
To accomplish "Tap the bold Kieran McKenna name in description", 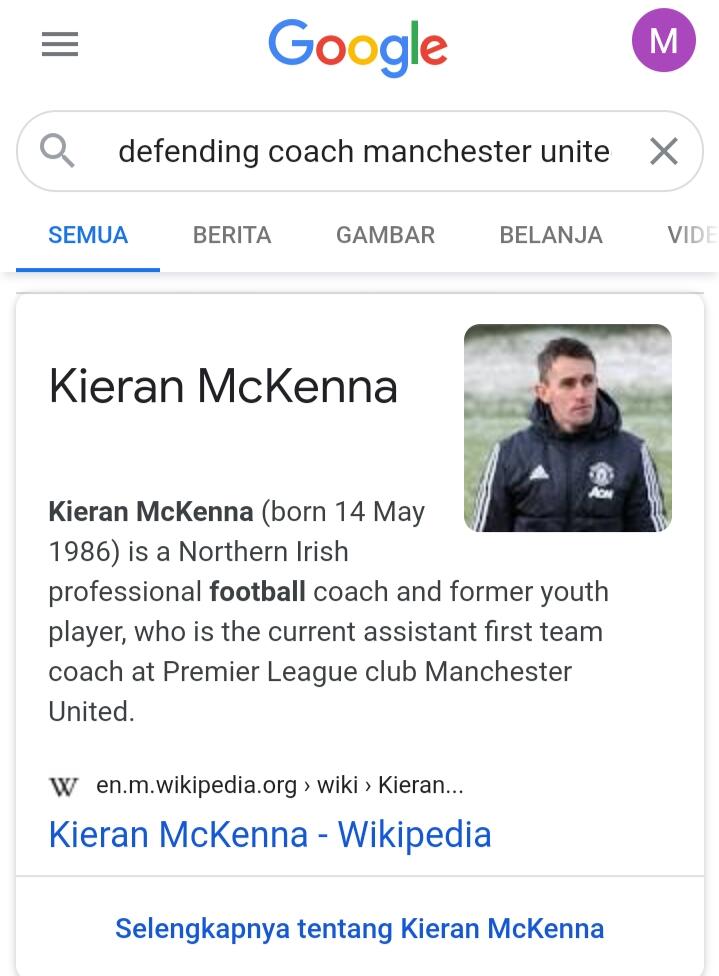I will [151, 512].
